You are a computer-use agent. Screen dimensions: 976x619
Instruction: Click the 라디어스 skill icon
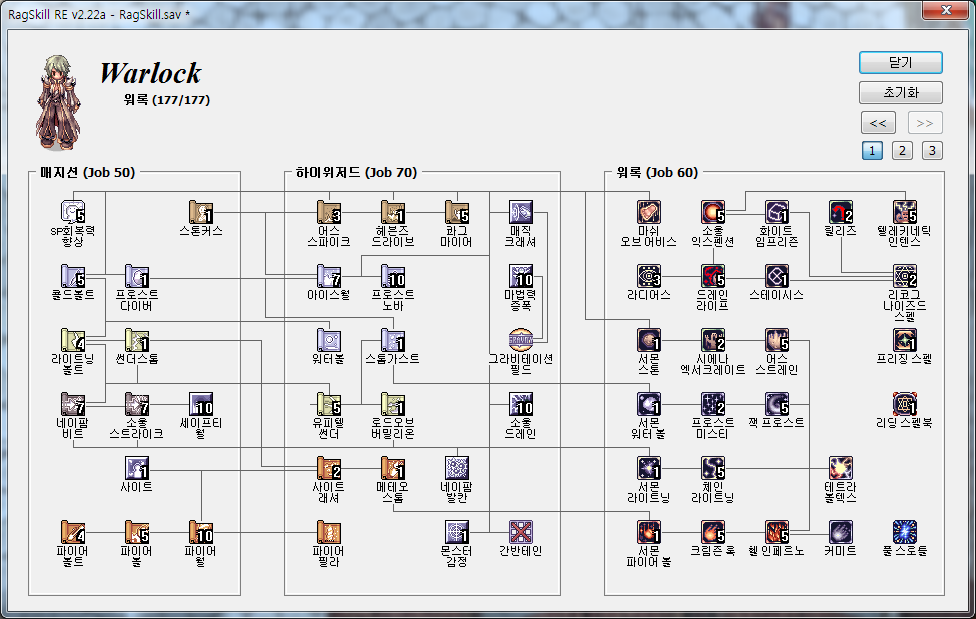pos(649,276)
